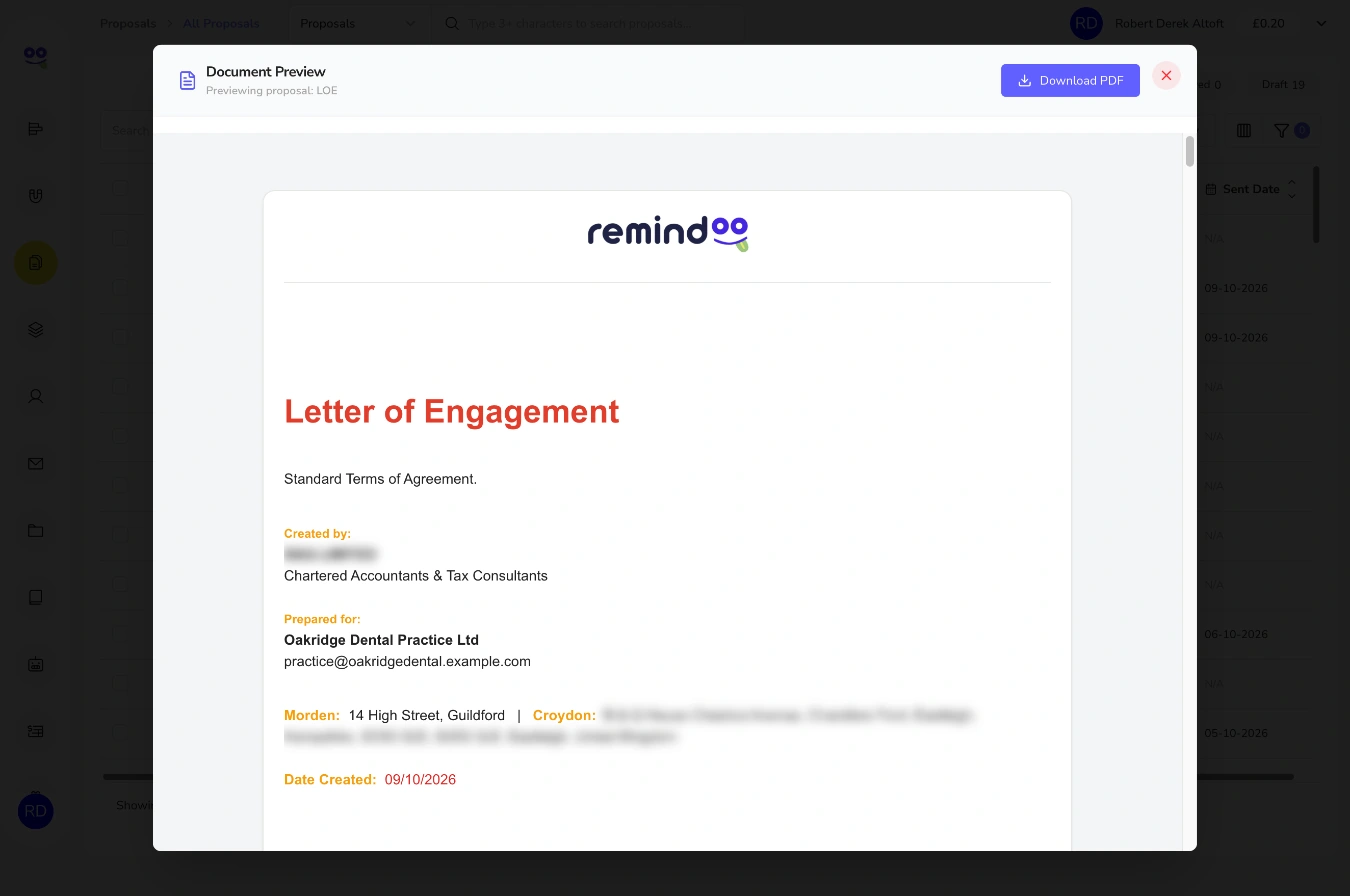Click the Remindoo owl logo in background sidebar
The height and width of the screenshot is (896, 1350).
[36, 57]
